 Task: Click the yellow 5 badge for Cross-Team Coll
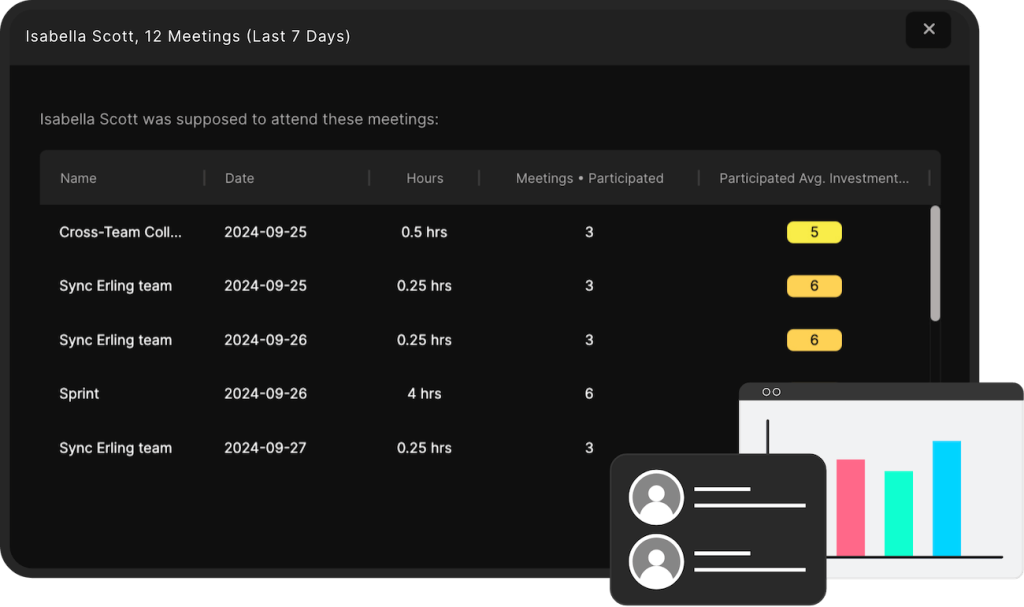tap(814, 232)
